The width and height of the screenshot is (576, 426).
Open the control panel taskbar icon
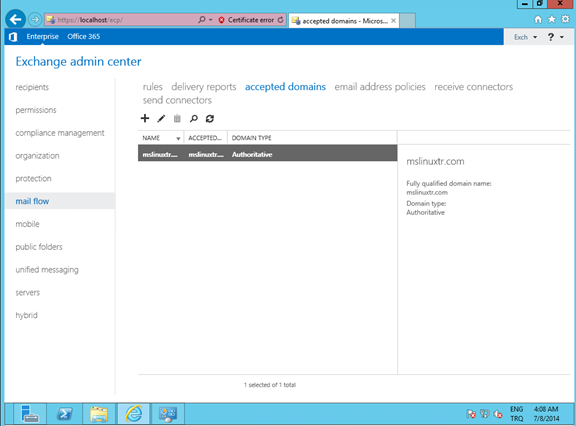pyautogui.click(x=168, y=414)
